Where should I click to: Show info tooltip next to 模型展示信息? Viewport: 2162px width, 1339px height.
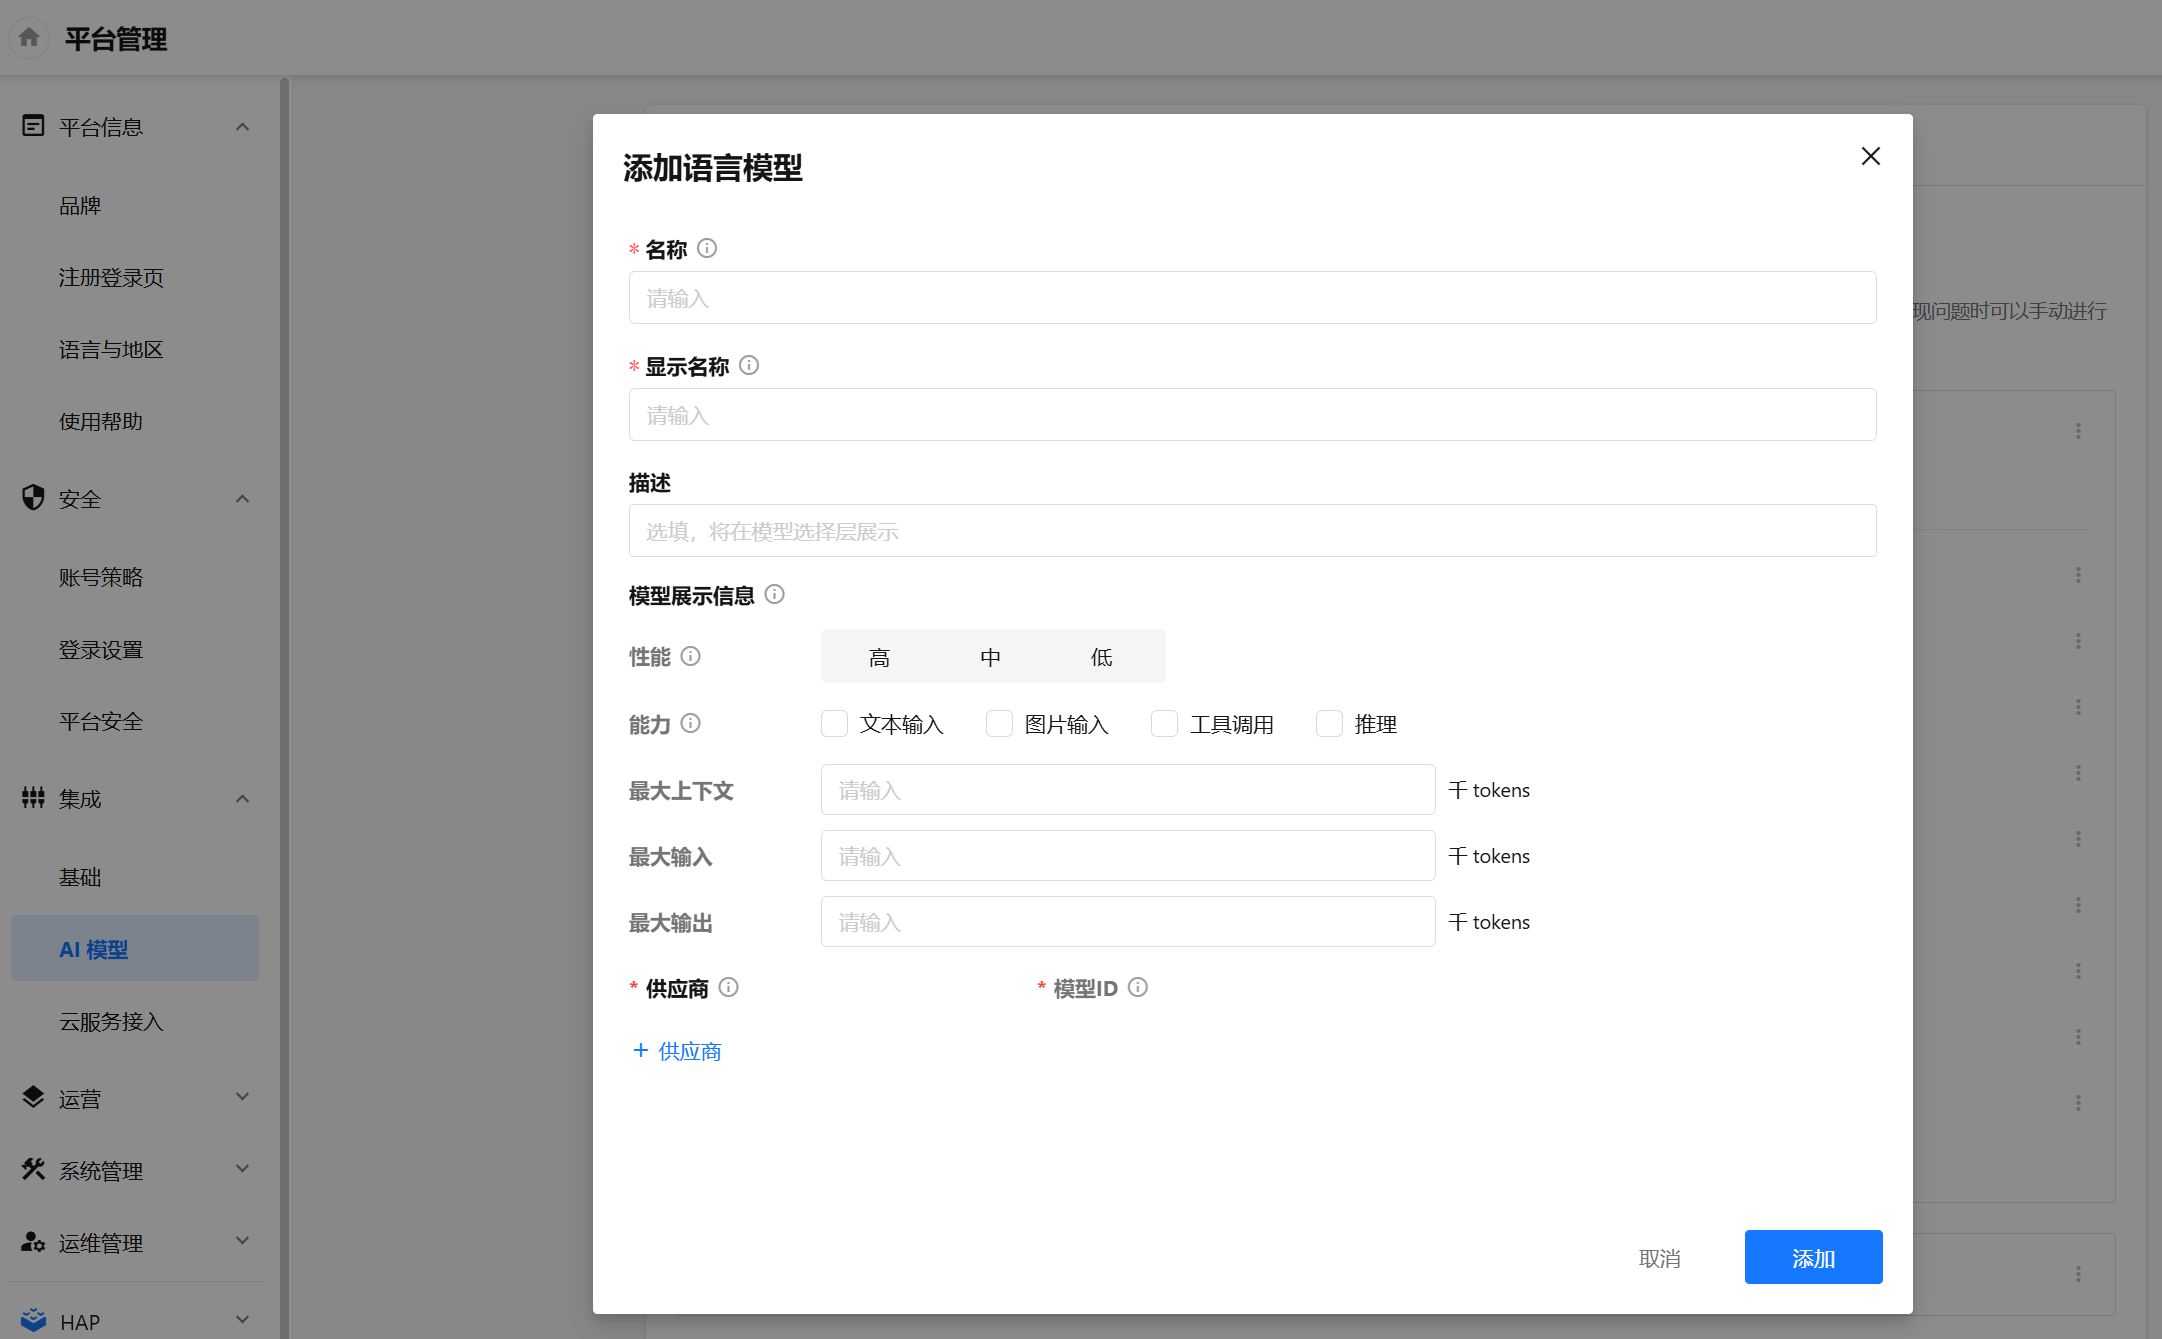coord(775,594)
